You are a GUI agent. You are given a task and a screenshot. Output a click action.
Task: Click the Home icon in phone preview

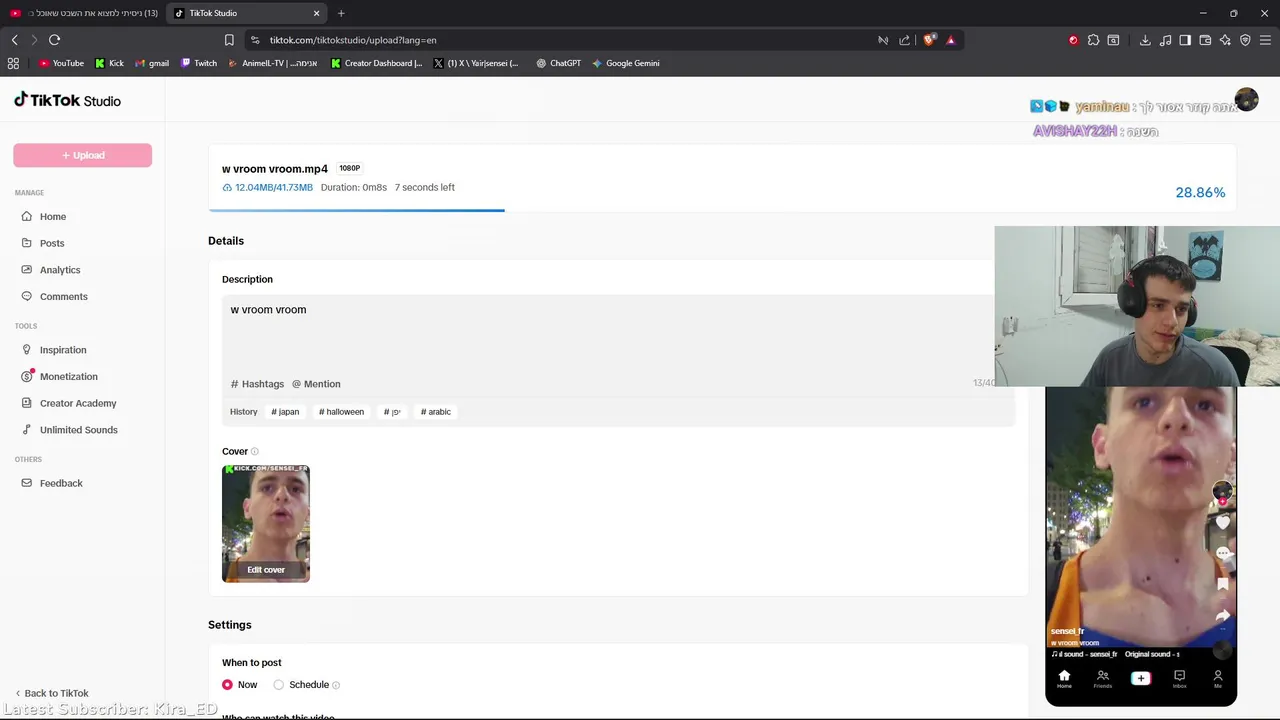[1064, 679]
